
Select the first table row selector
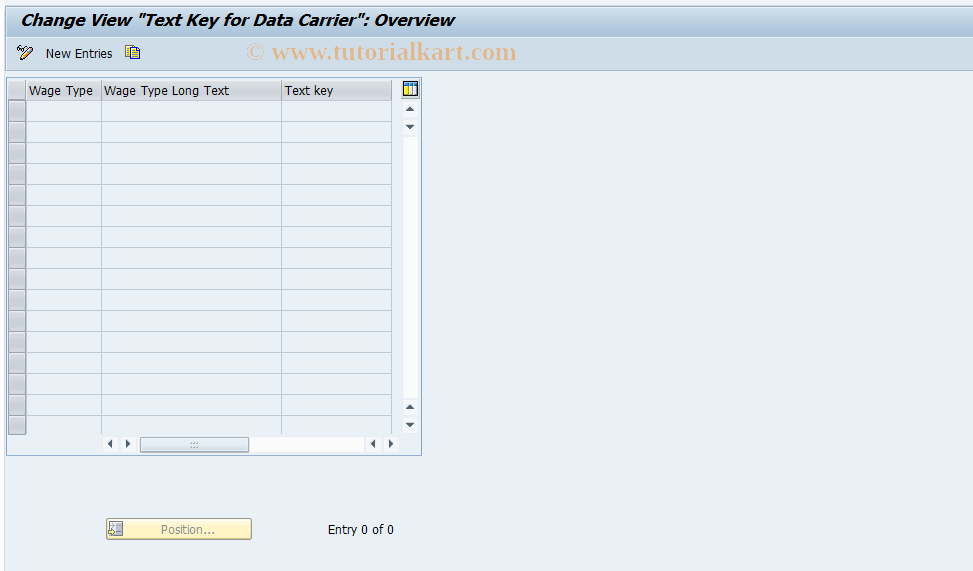tap(17, 111)
